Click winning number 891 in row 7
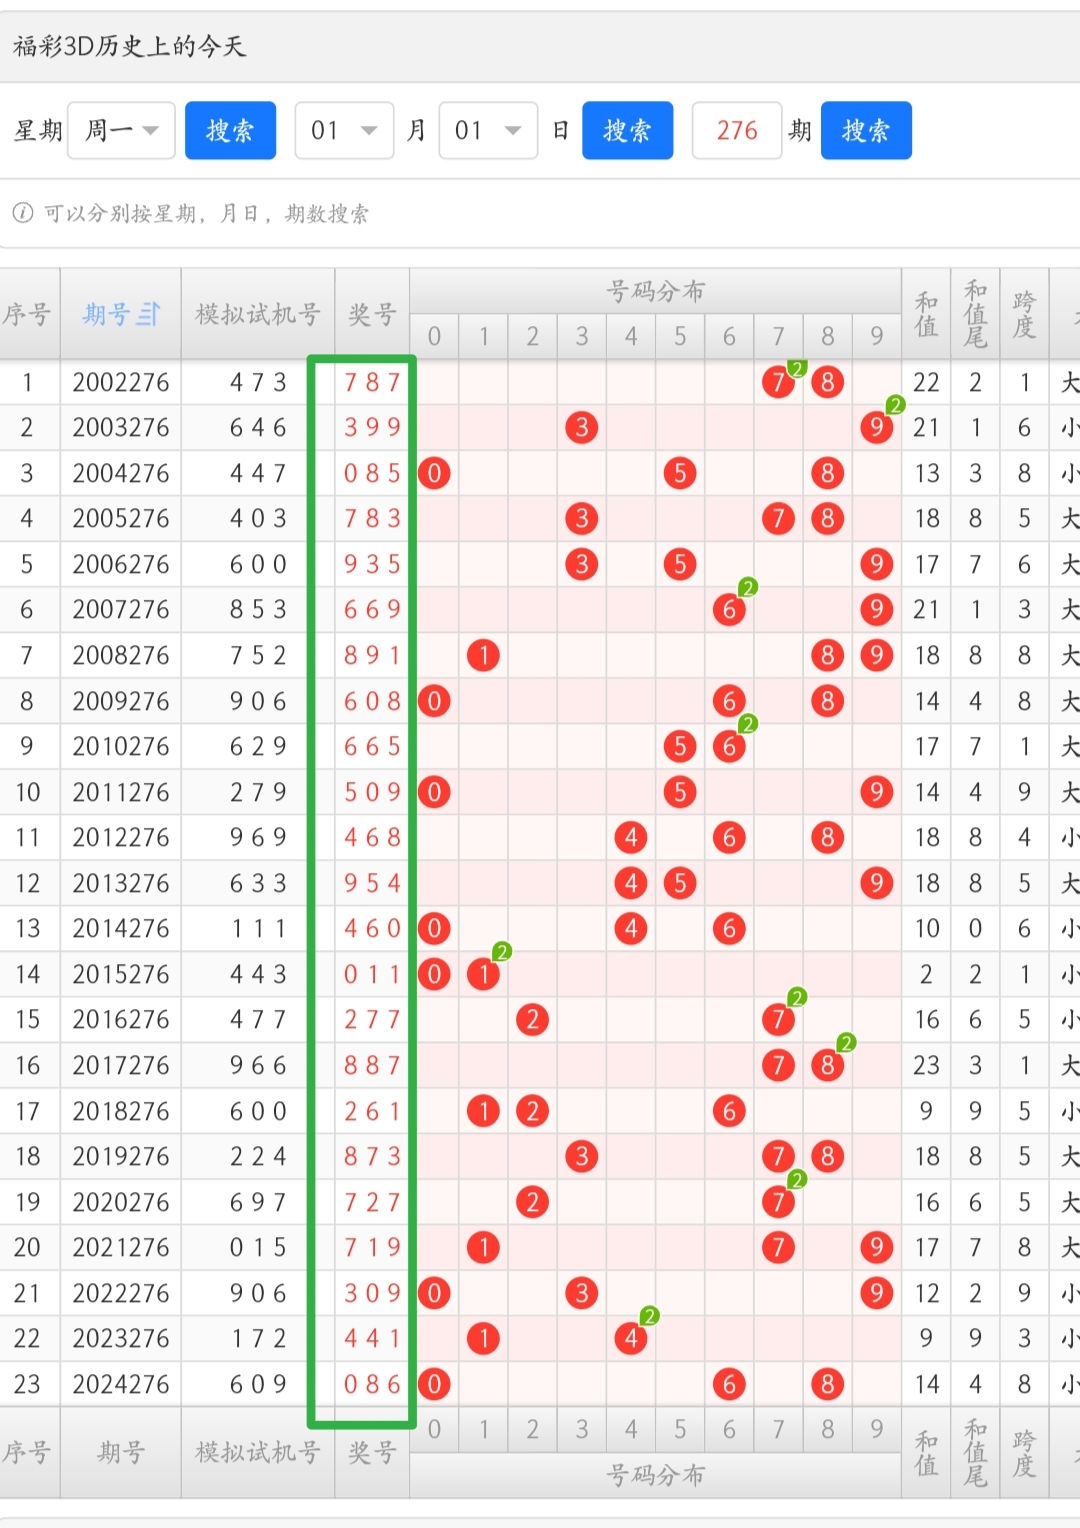This screenshot has width=1080, height=1528. [372, 655]
